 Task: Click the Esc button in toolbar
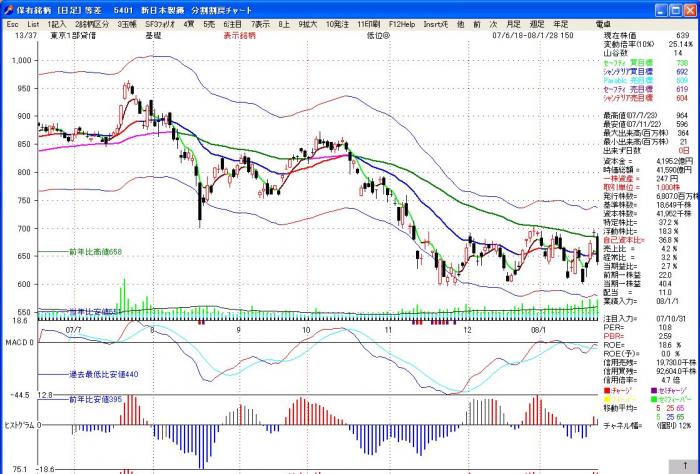[x=12, y=22]
